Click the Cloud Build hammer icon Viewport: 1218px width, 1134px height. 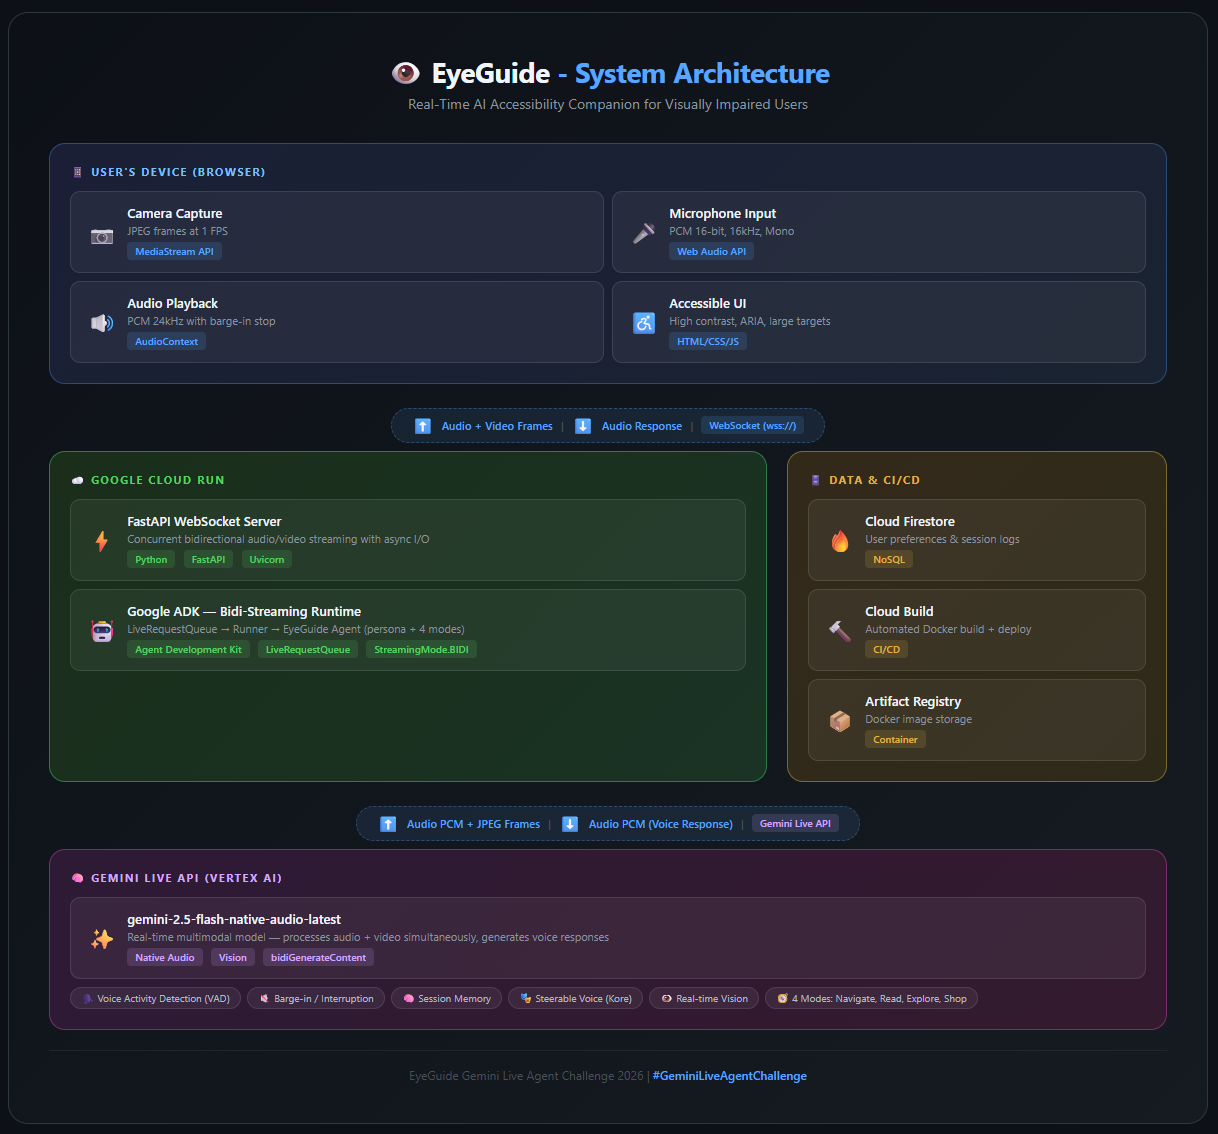tap(840, 631)
